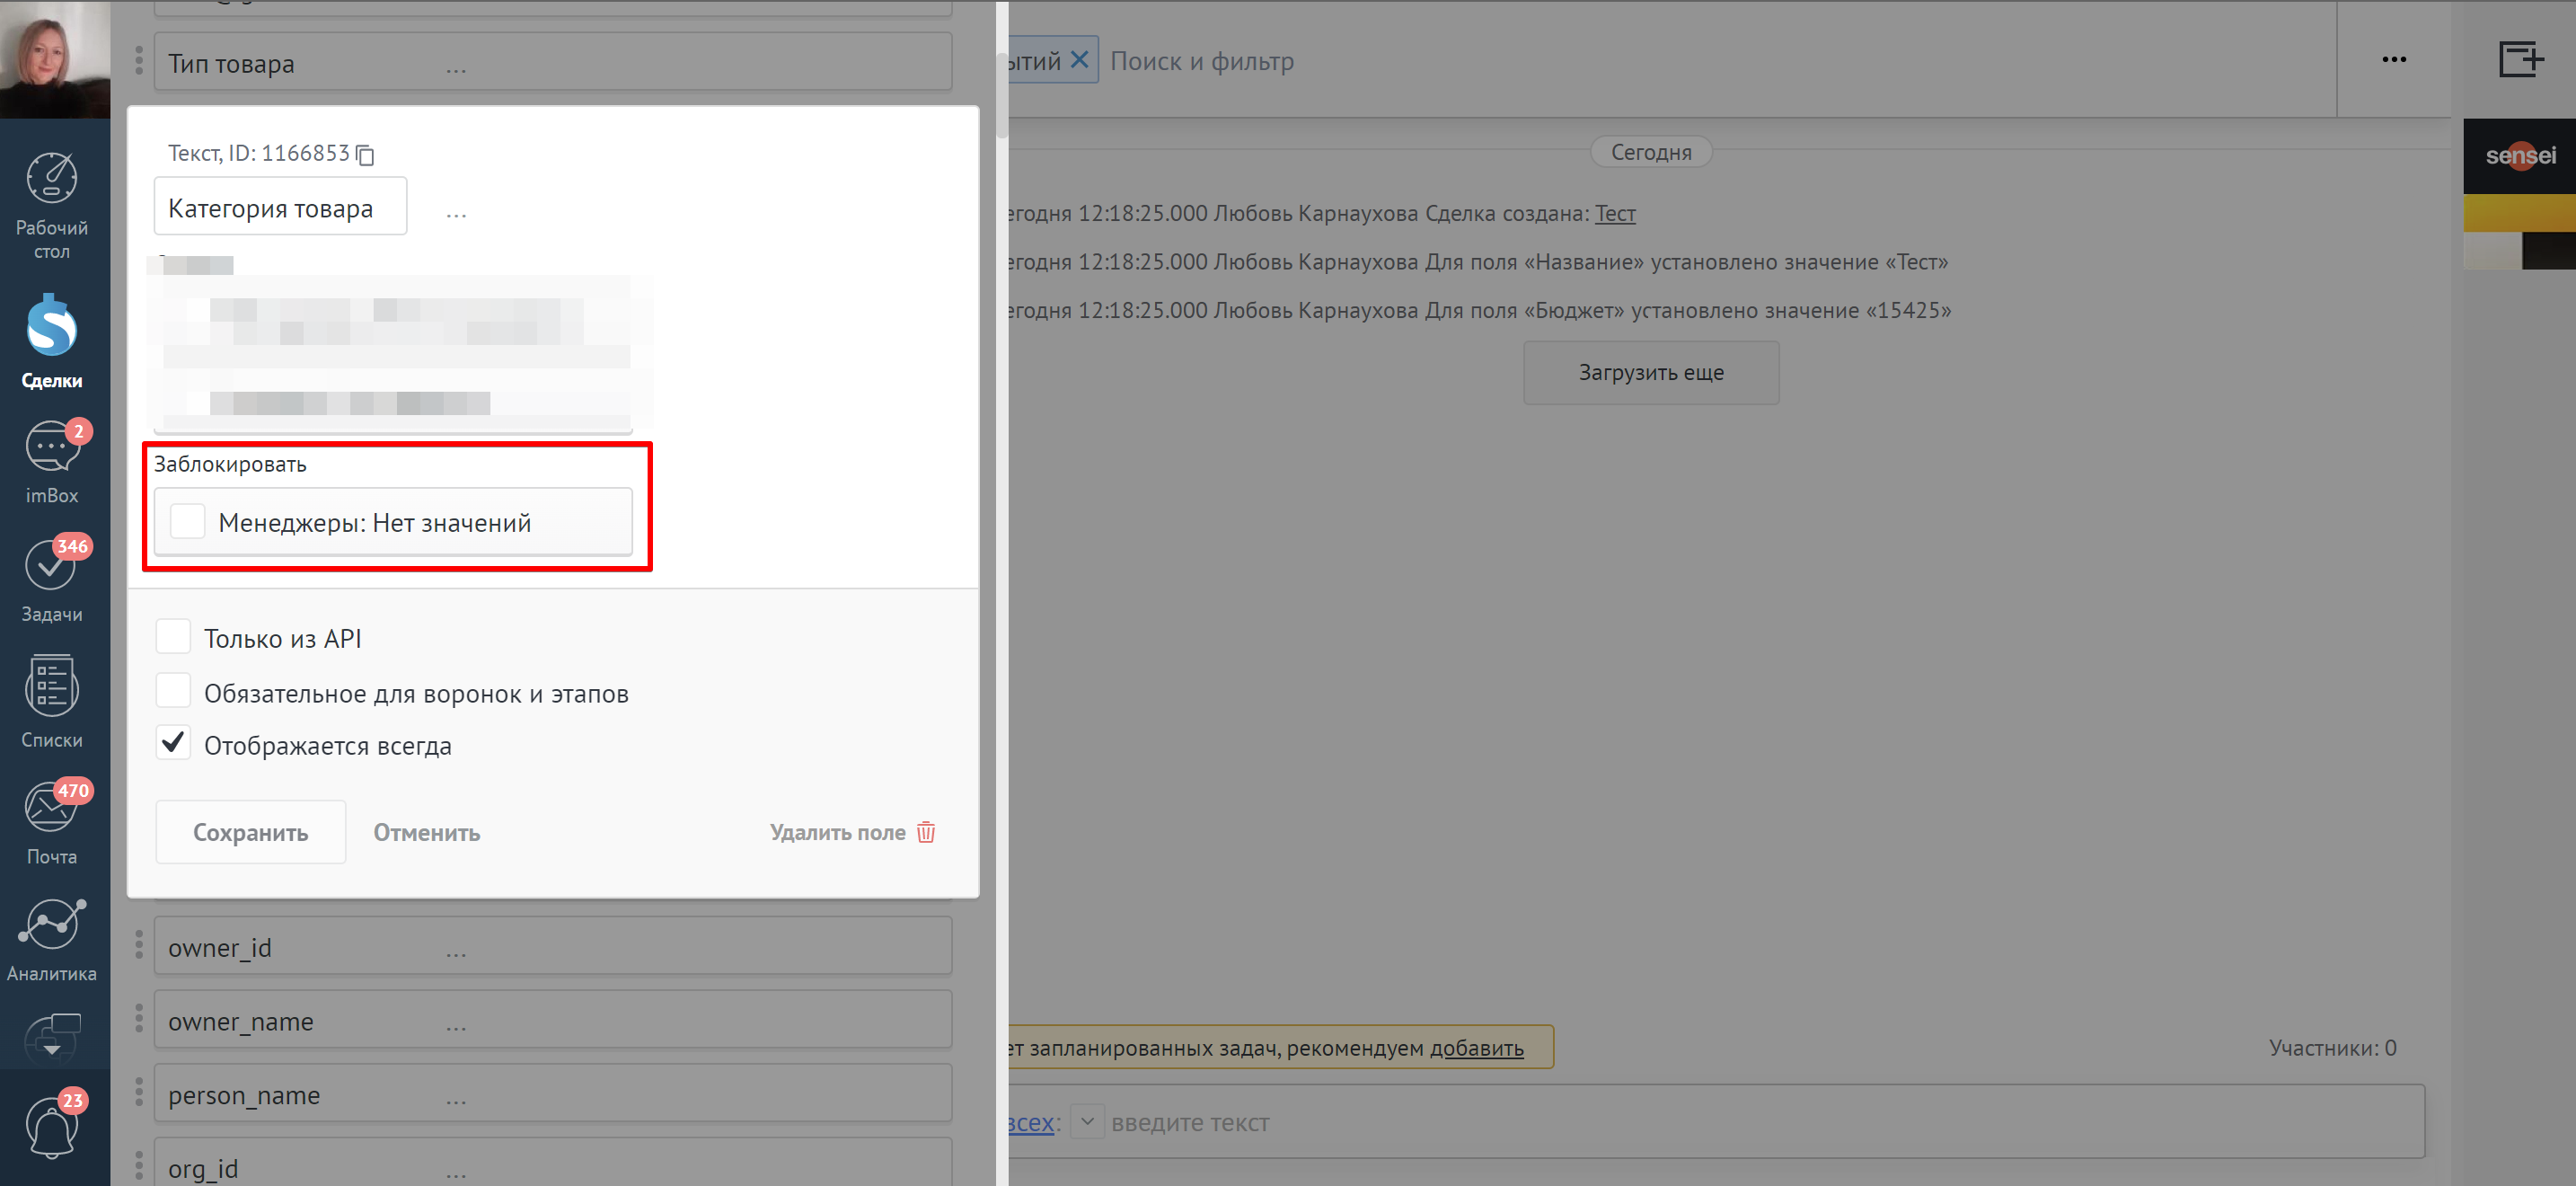Remove the filter tag with X icon
The height and width of the screenshot is (1186, 2576).
1079,60
